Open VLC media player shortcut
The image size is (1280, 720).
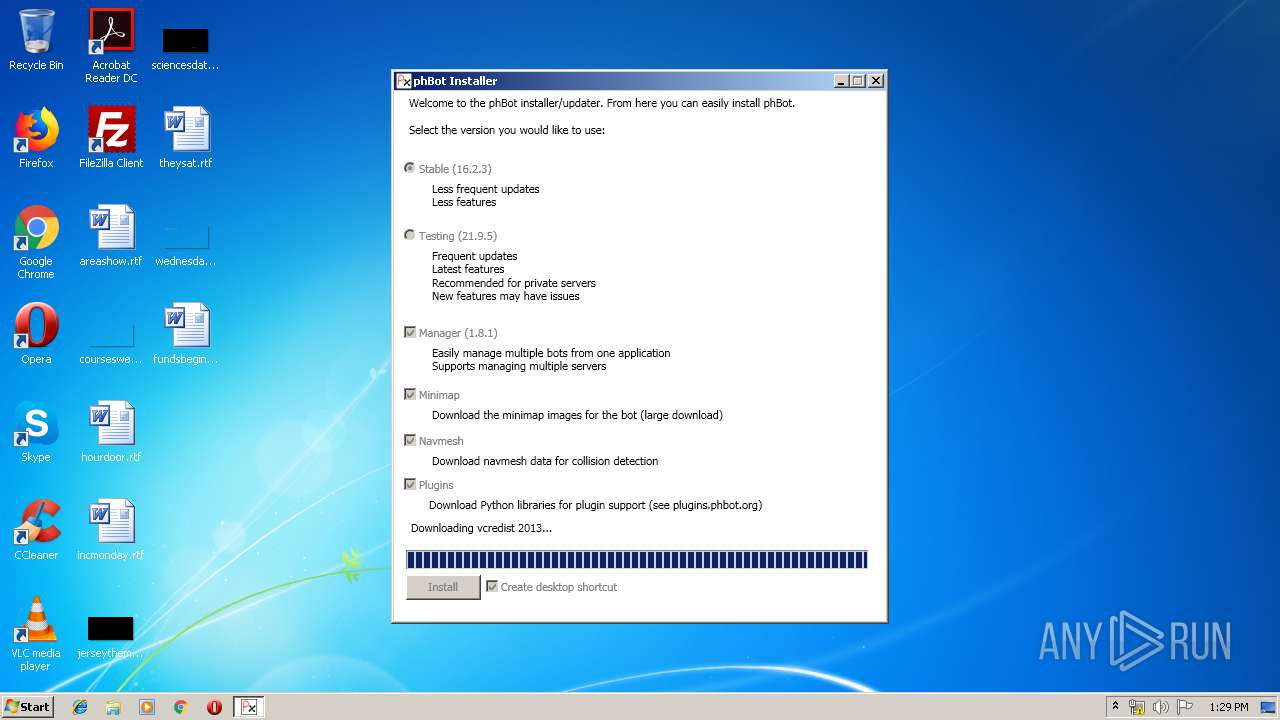[36, 634]
